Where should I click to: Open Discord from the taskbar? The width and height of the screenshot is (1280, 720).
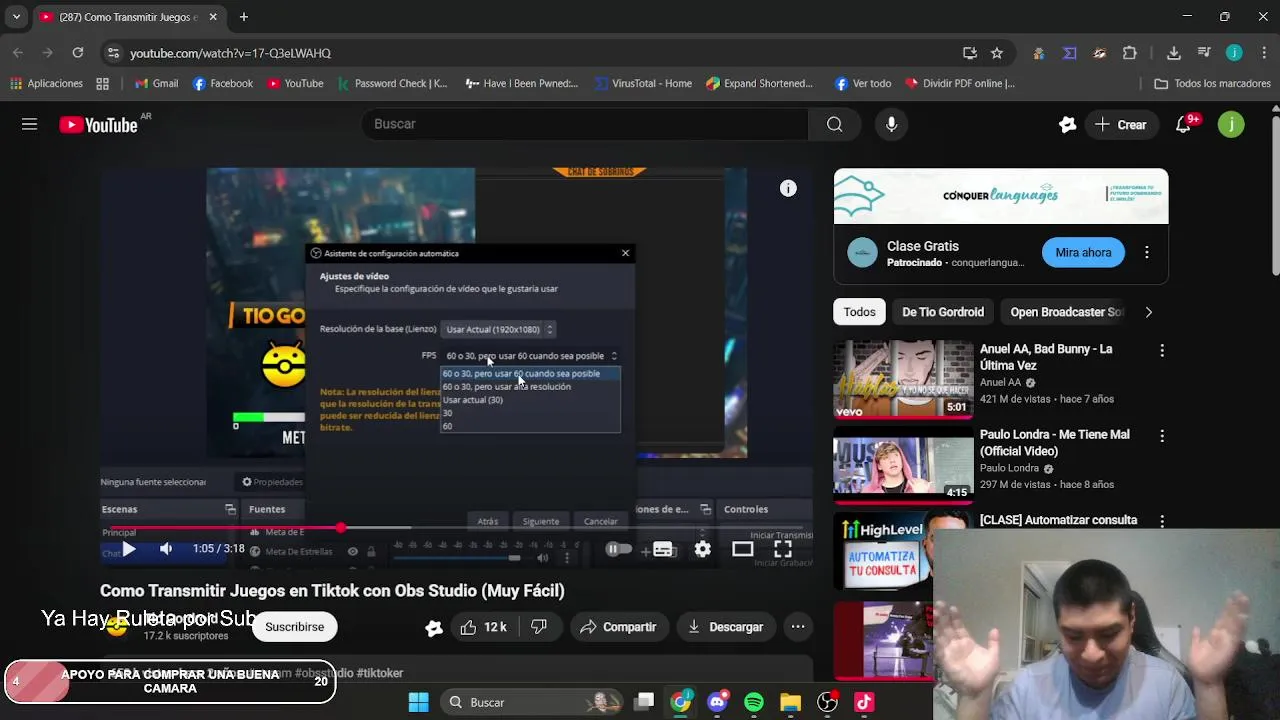[x=717, y=702]
